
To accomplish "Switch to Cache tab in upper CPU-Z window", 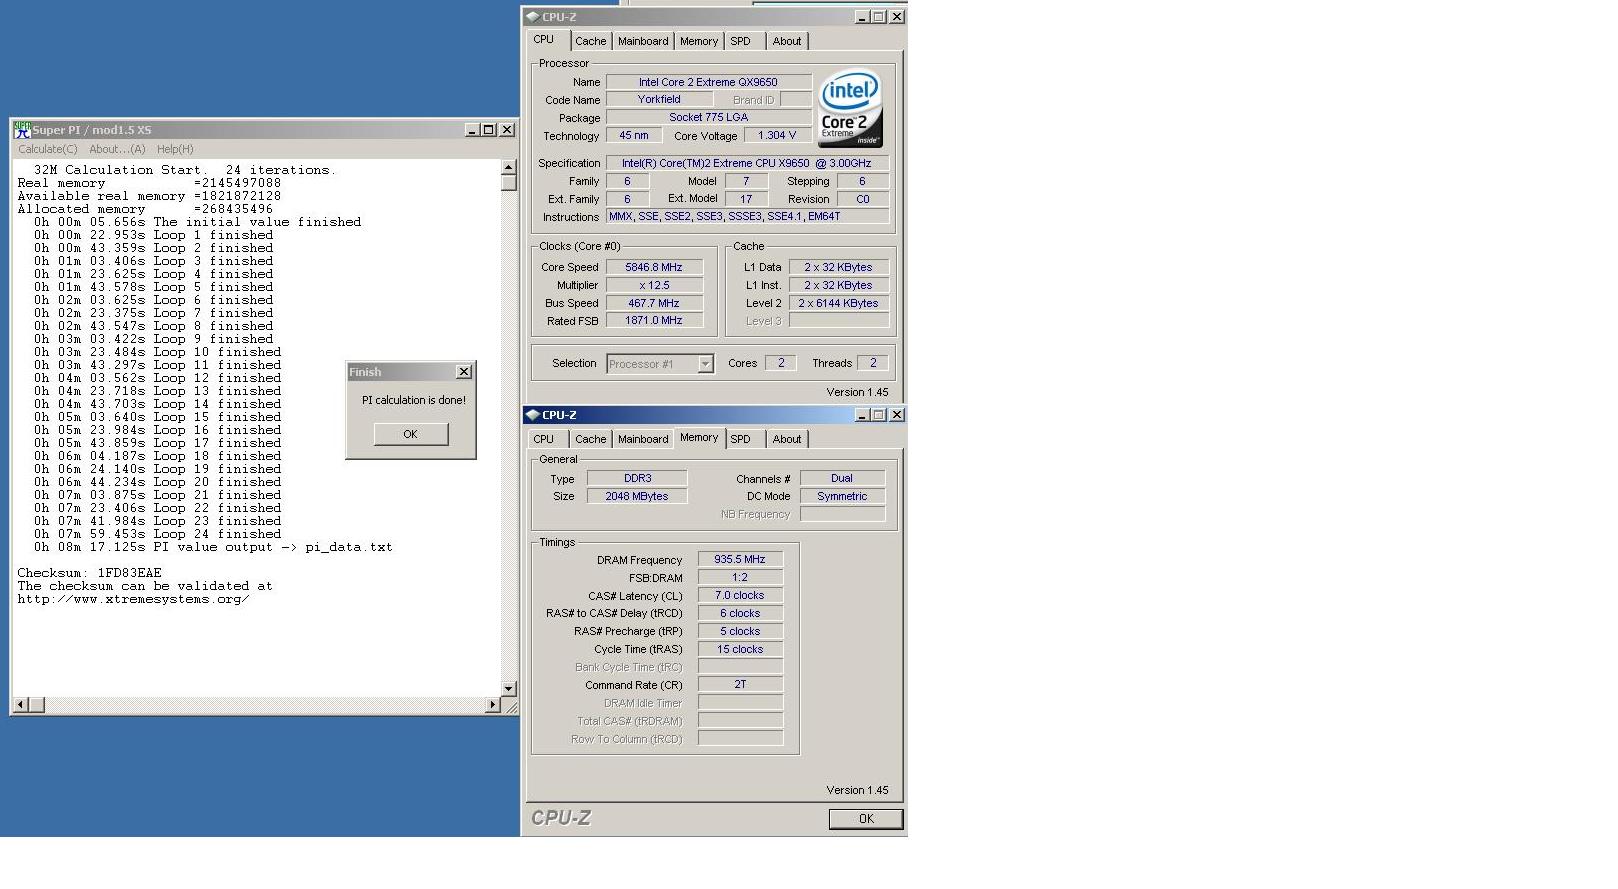I will [590, 41].
